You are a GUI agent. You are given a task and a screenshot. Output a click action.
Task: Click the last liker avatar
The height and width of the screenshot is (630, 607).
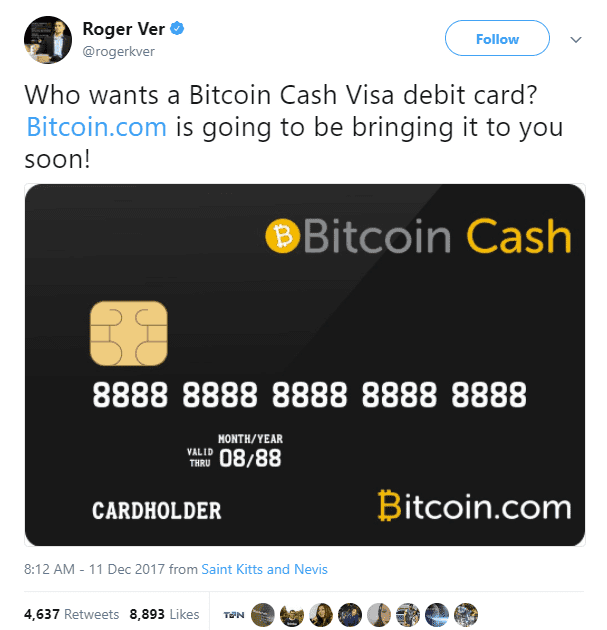pos(466,615)
